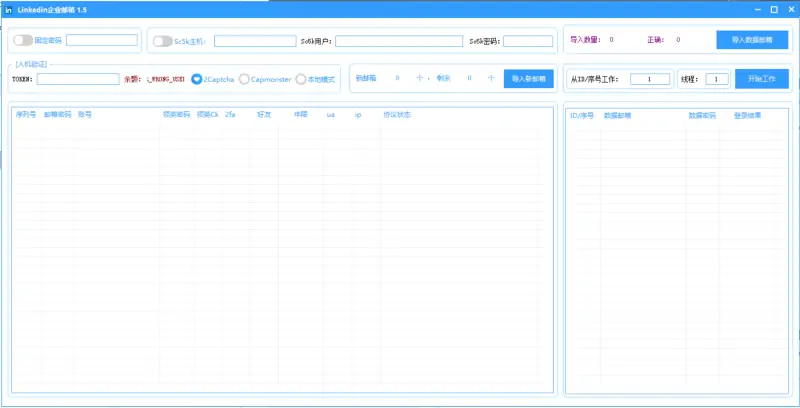
Task: Click the 从ID/序号工作 number field
Action: (650, 79)
